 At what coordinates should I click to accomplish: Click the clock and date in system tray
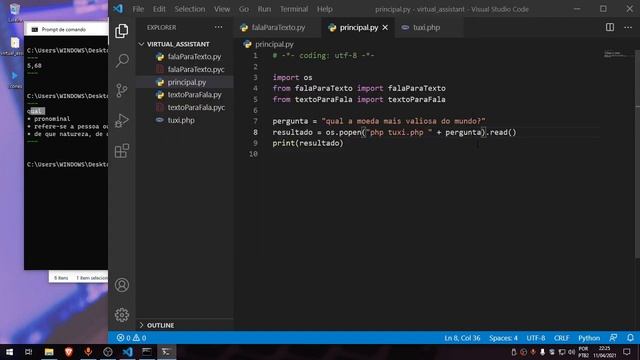604,352
